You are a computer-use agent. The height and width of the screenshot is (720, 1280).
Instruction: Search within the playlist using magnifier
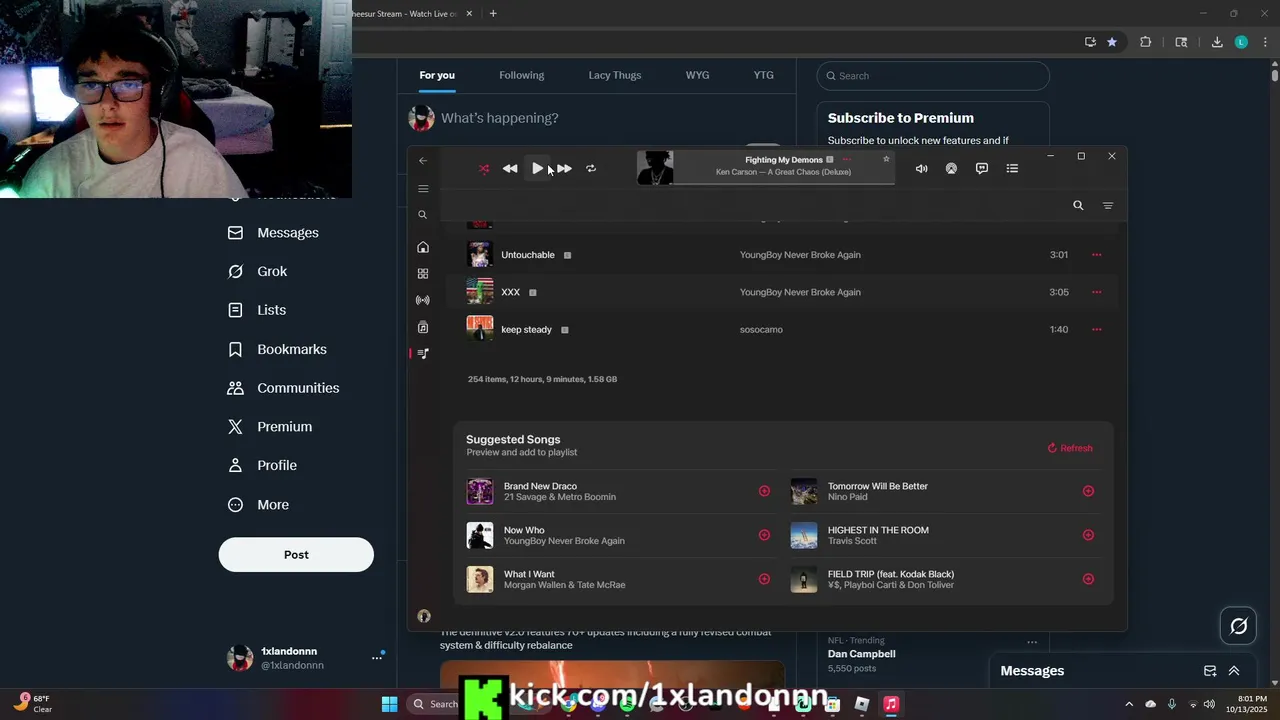pyautogui.click(x=1078, y=205)
